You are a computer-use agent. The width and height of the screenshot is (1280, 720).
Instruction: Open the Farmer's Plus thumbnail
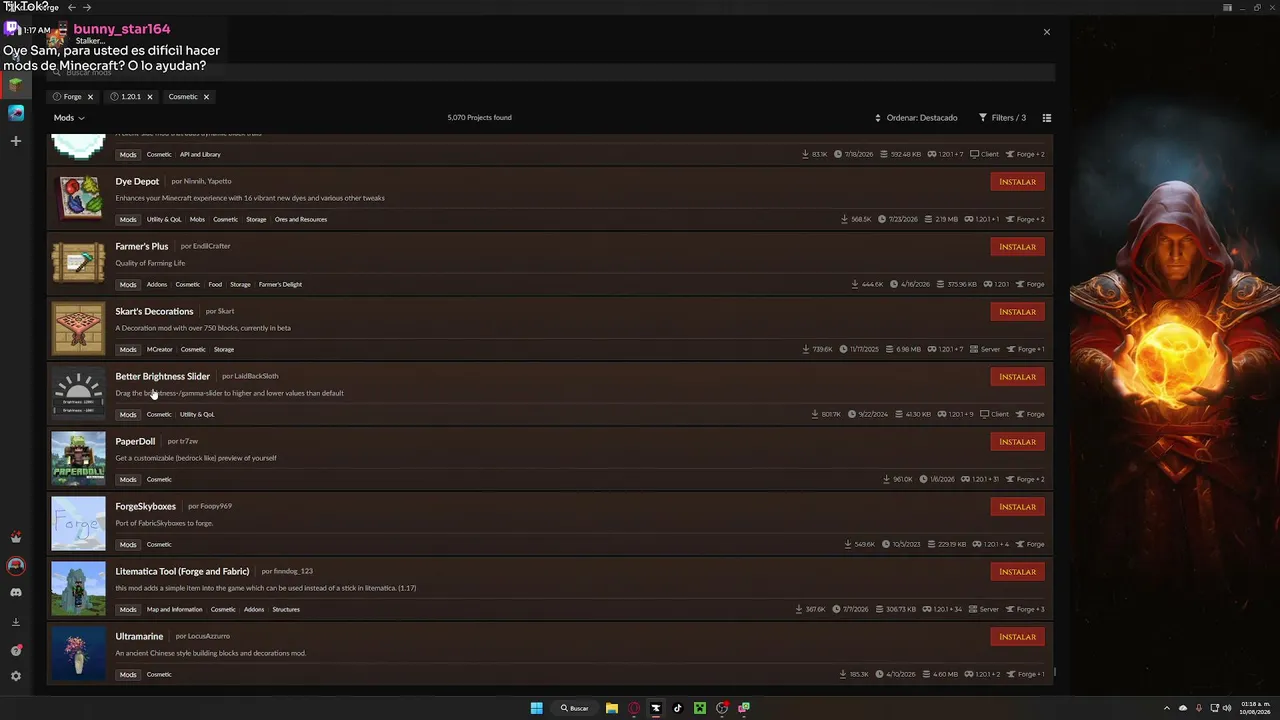click(78, 263)
